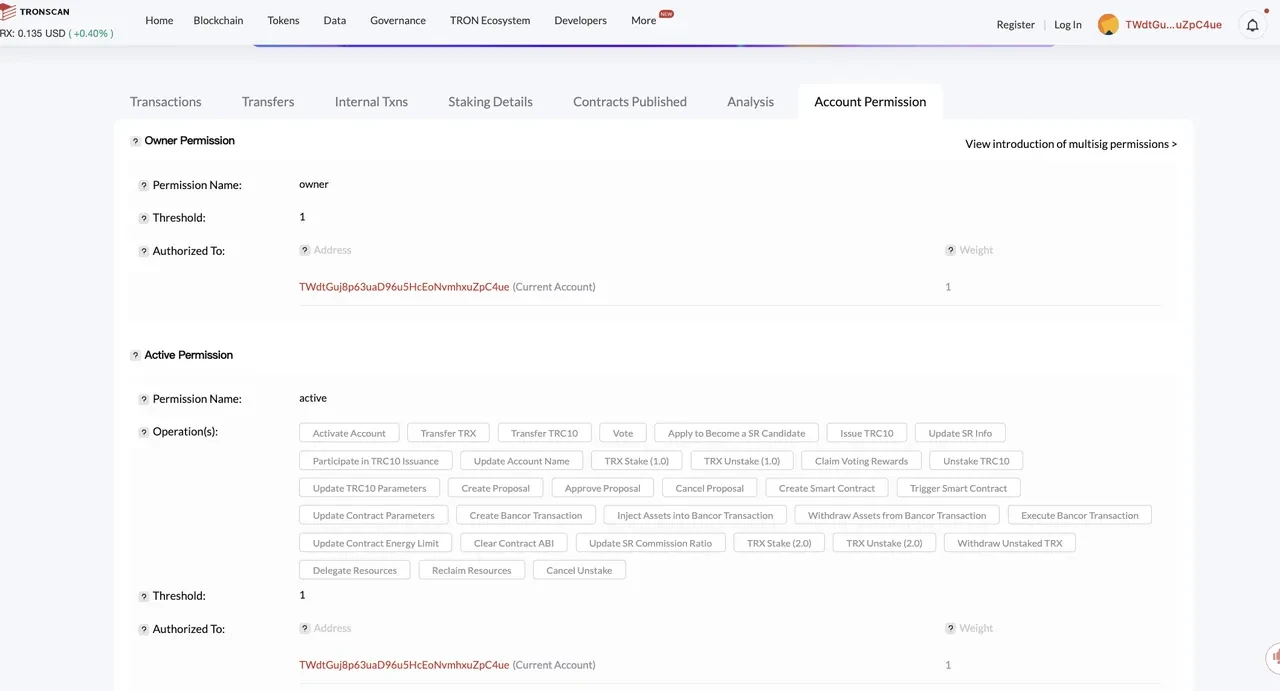This screenshot has width=1280, height=691.
Task: Click the TRX Stake (1.0) tag
Action: [637, 461]
